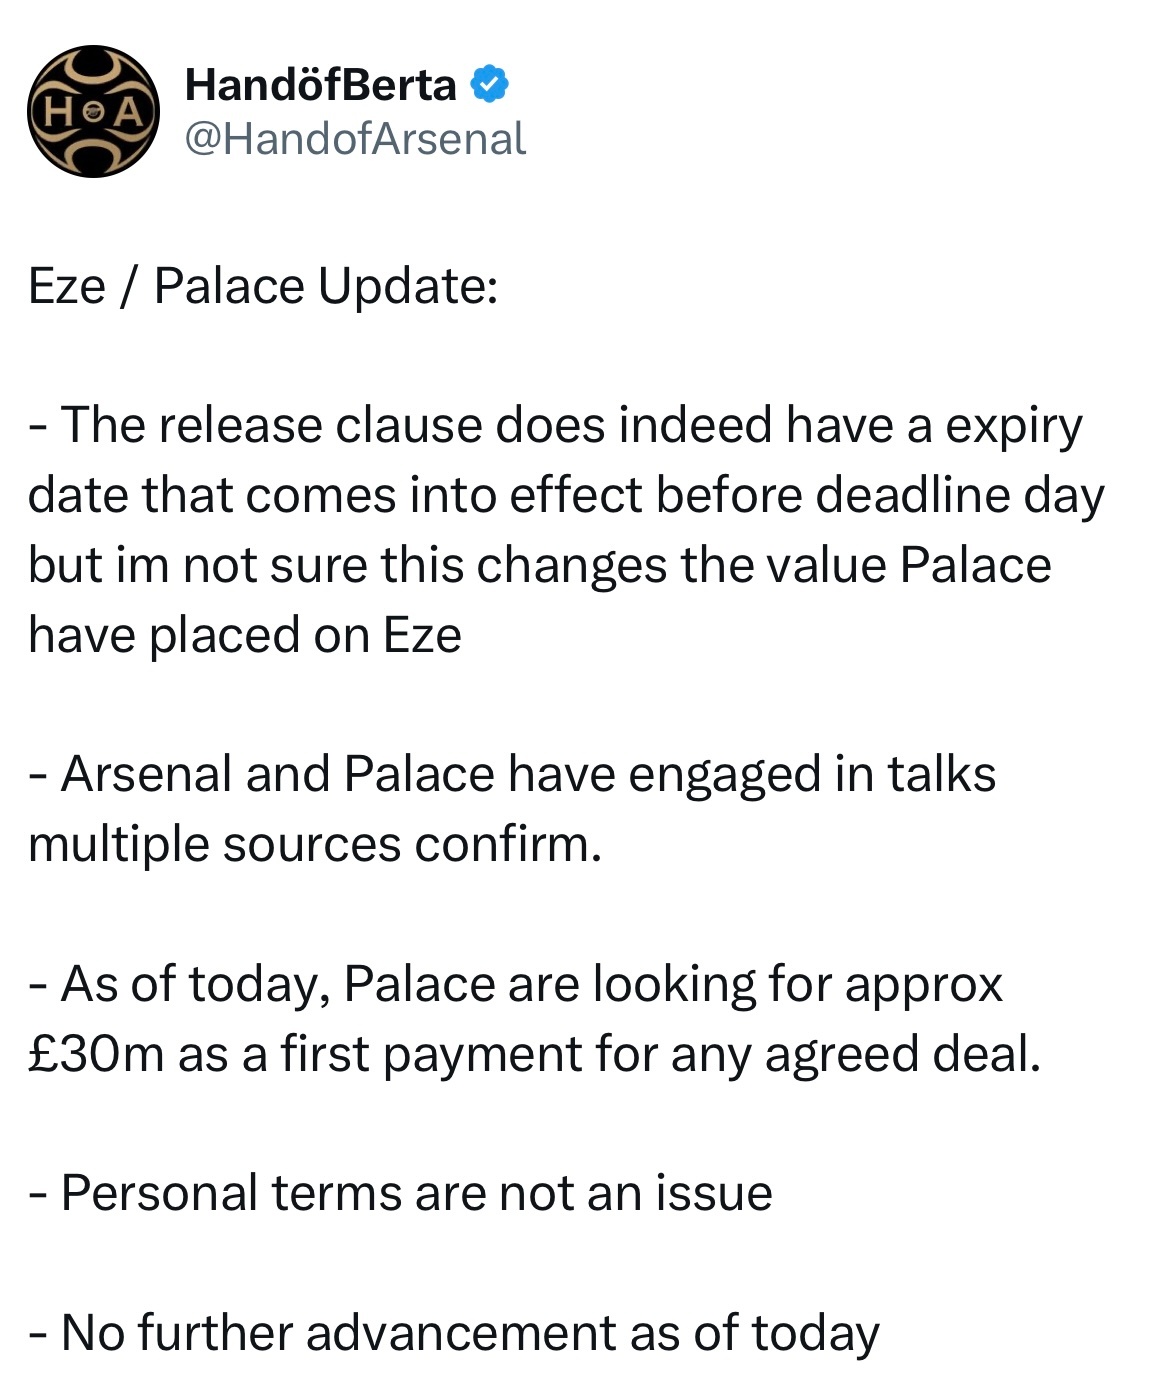The image size is (1170, 1387).
Task: Open the HandöfBerta profile avatar
Action: [x=92, y=112]
